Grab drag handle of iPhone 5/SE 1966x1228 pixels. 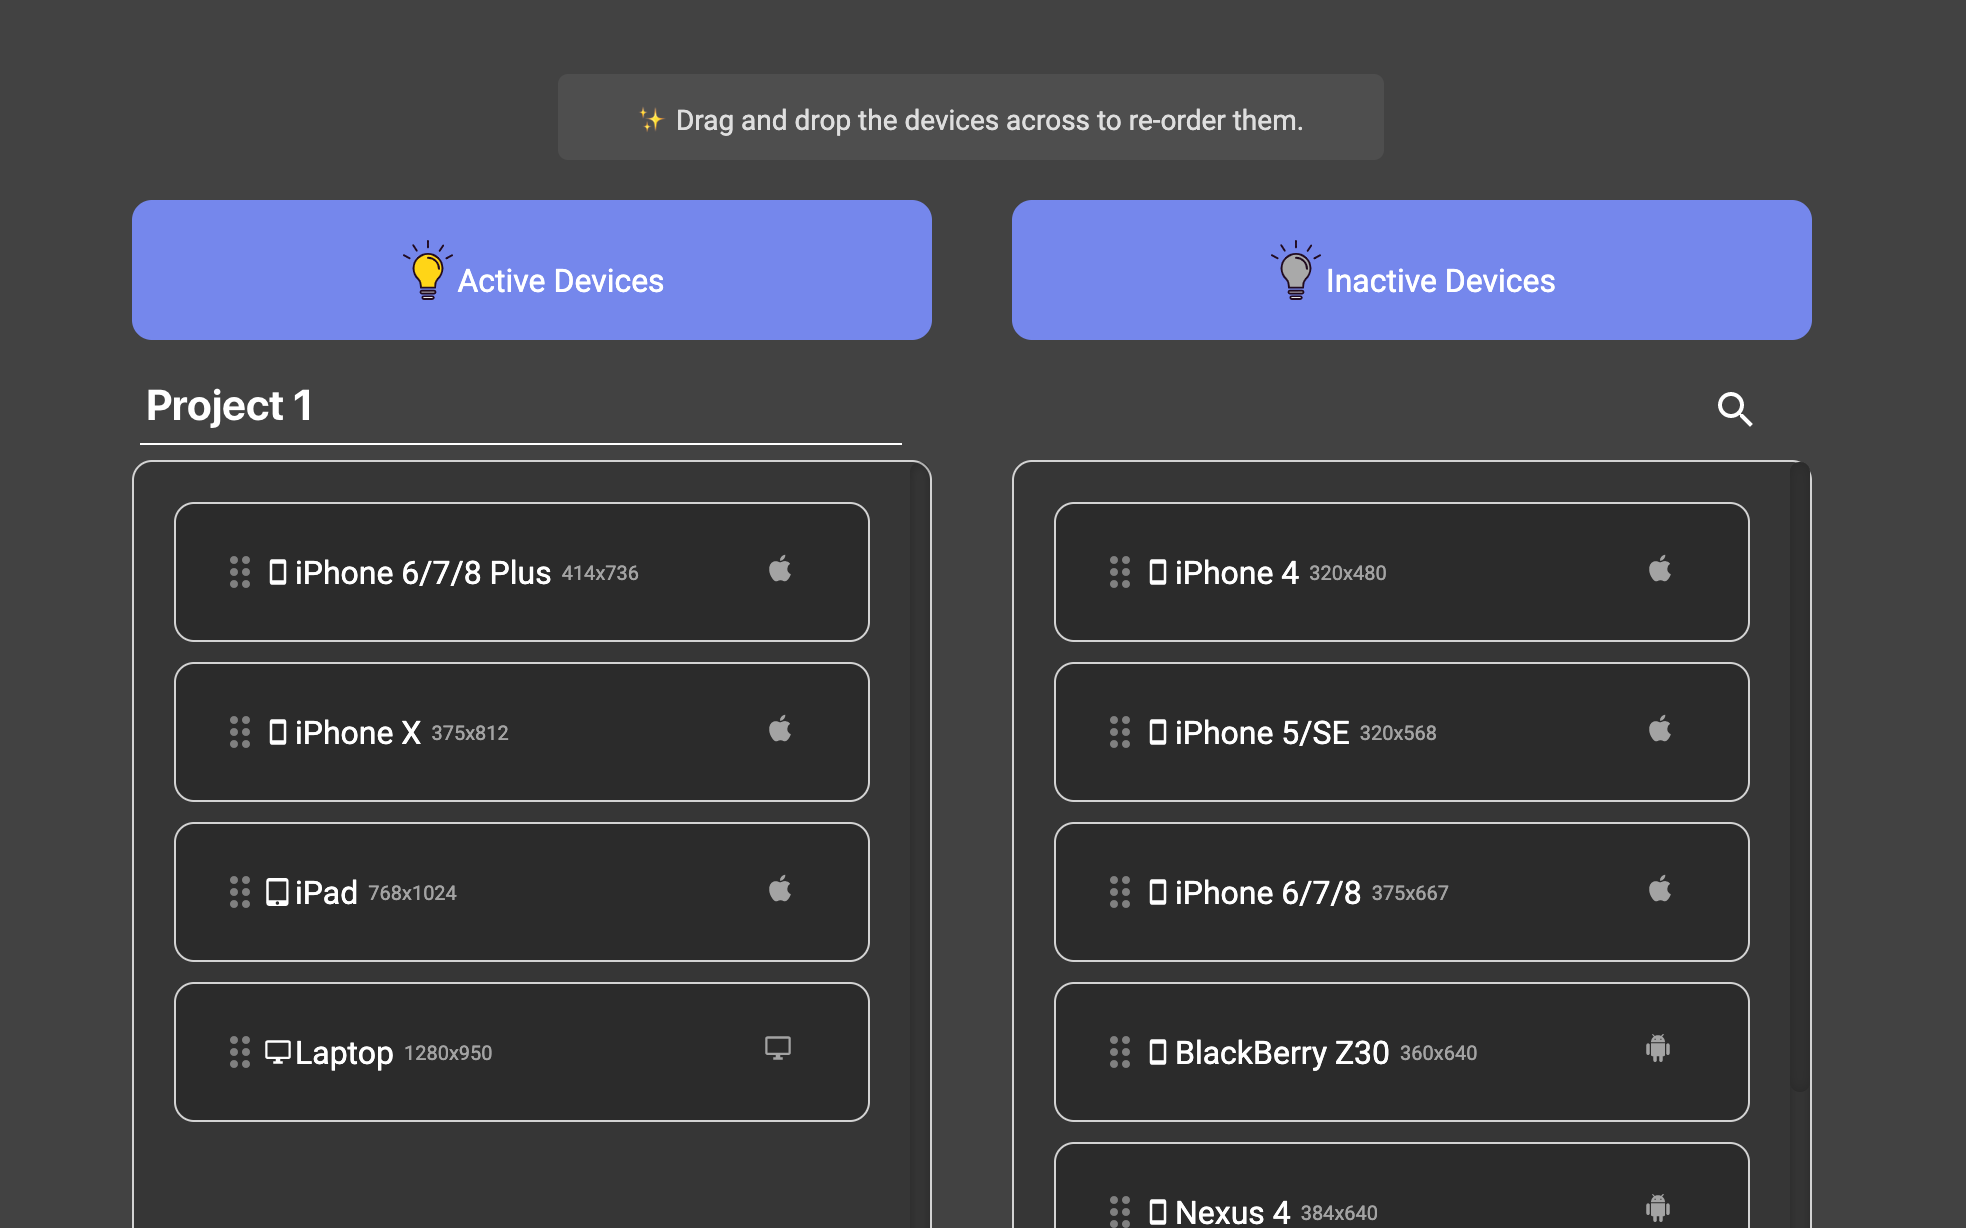pos(1120,732)
